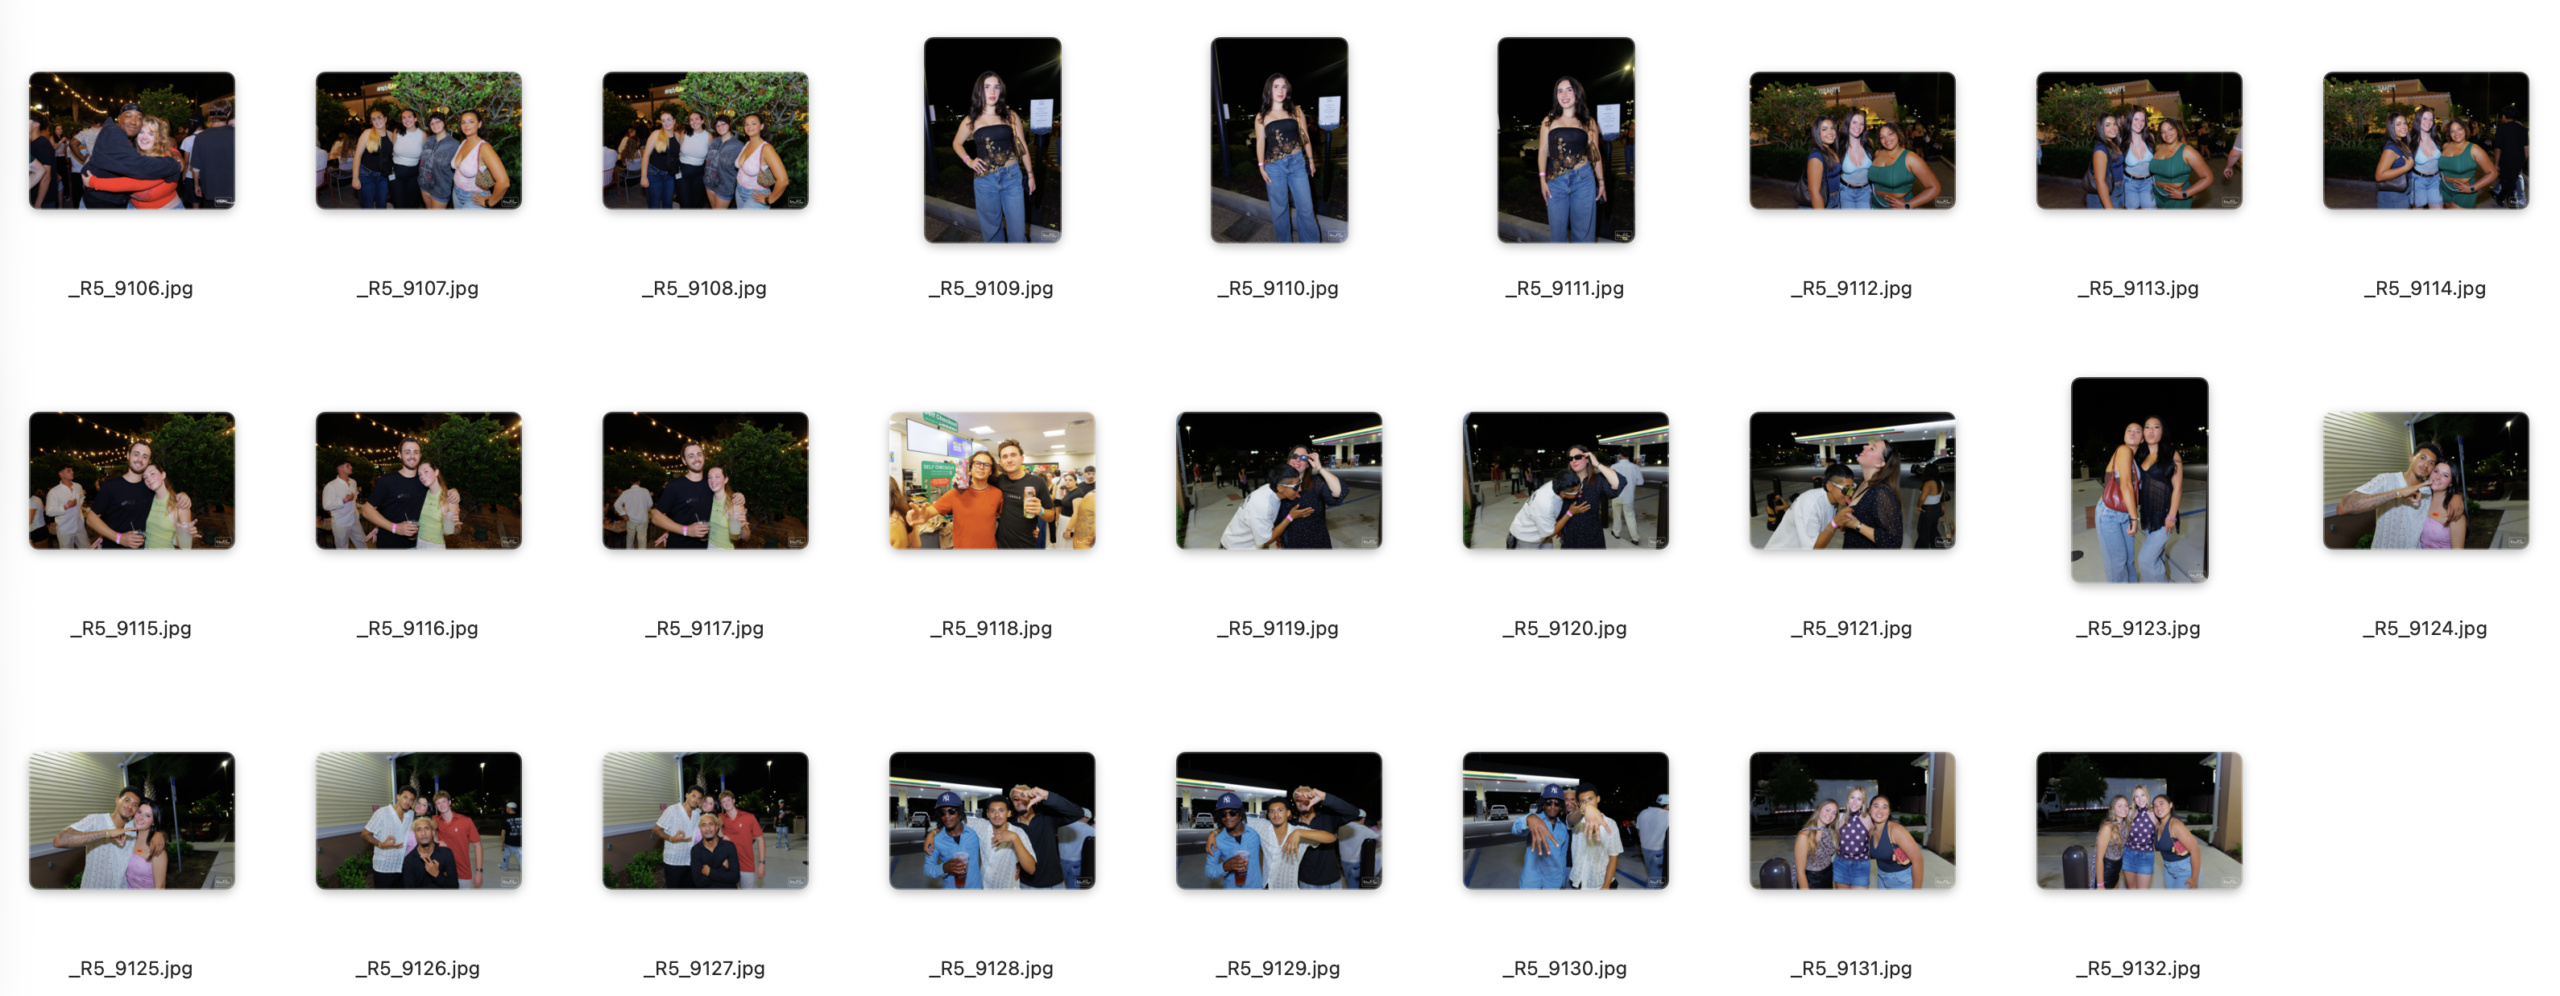Image resolution: width=2560 pixels, height=996 pixels.
Task: Click the file name _R5_9129.jpg
Action: click(x=1278, y=969)
